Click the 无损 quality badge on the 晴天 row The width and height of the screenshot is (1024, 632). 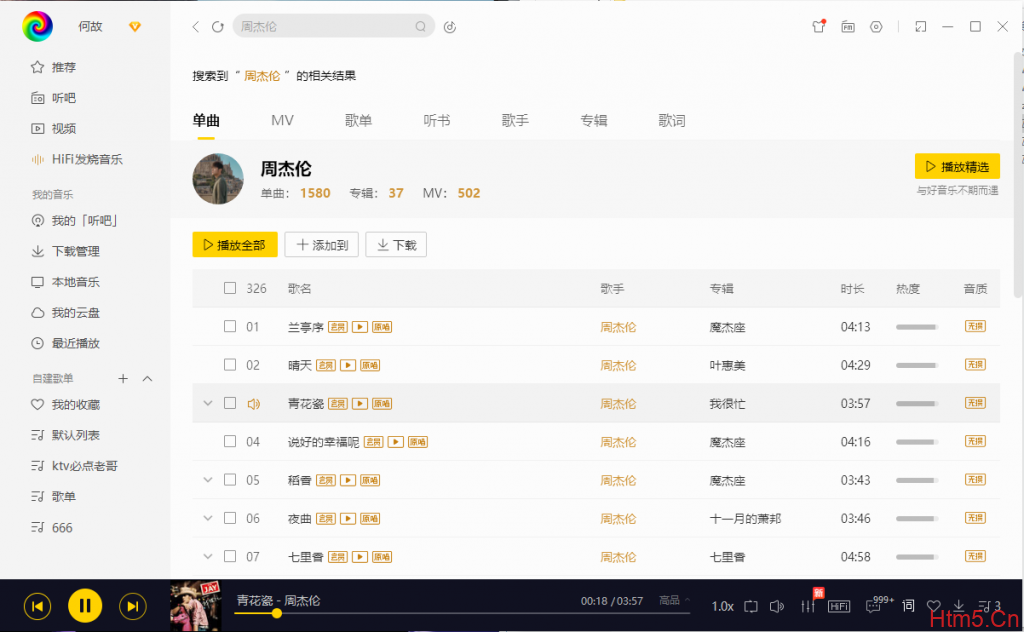tap(975, 364)
